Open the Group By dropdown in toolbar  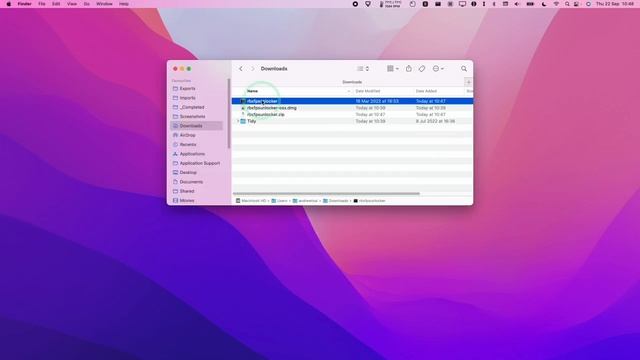point(393,69)
